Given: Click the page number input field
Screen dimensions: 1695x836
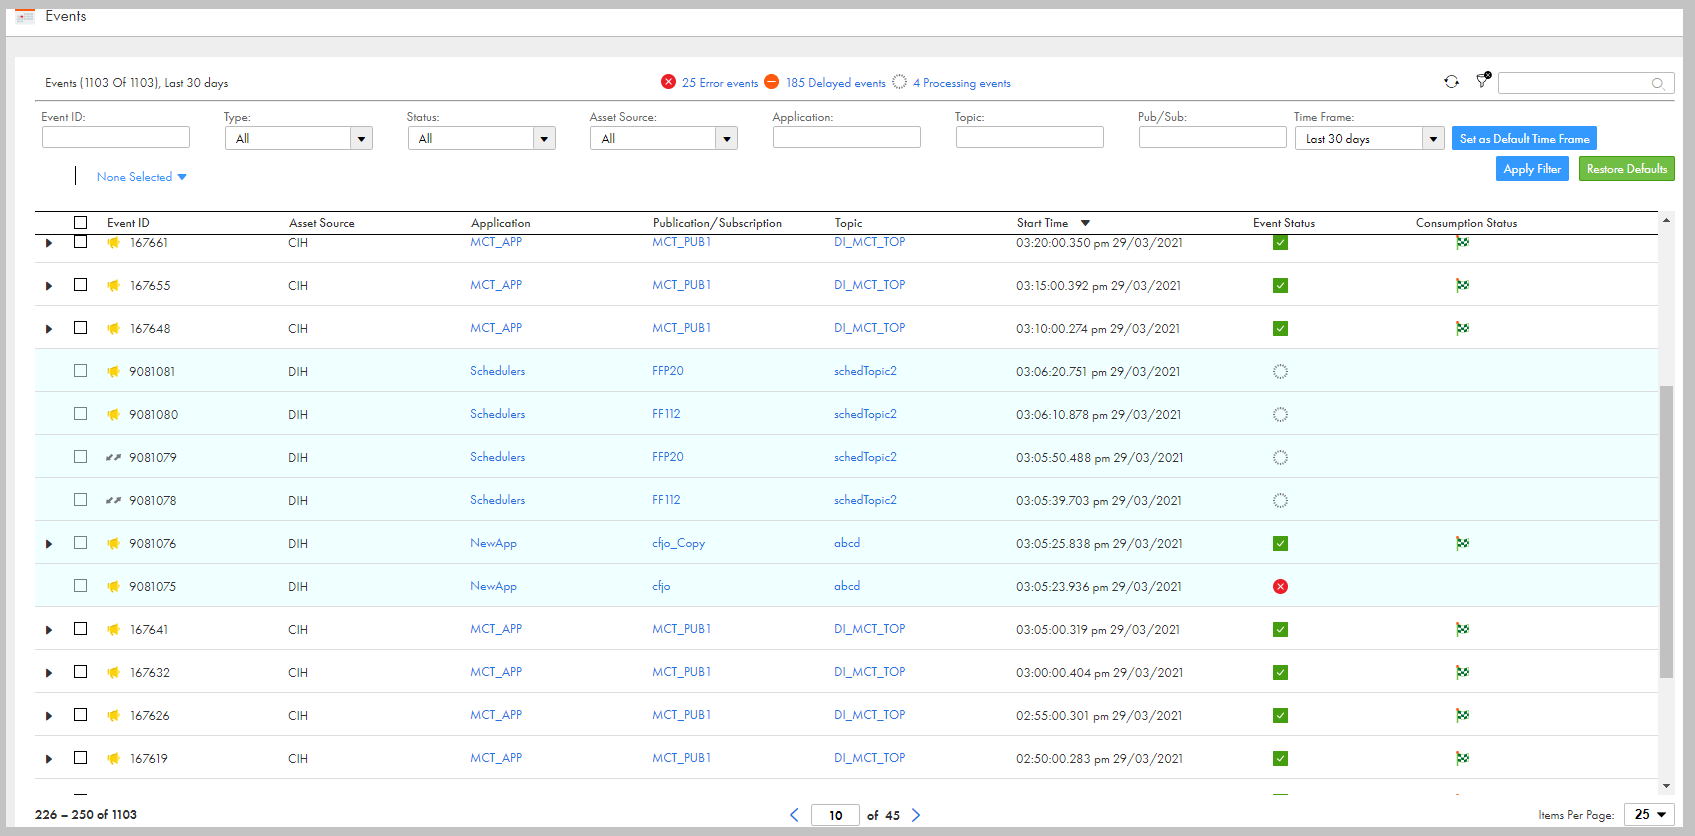Looking at the screenshot, I should click(835, 815).
